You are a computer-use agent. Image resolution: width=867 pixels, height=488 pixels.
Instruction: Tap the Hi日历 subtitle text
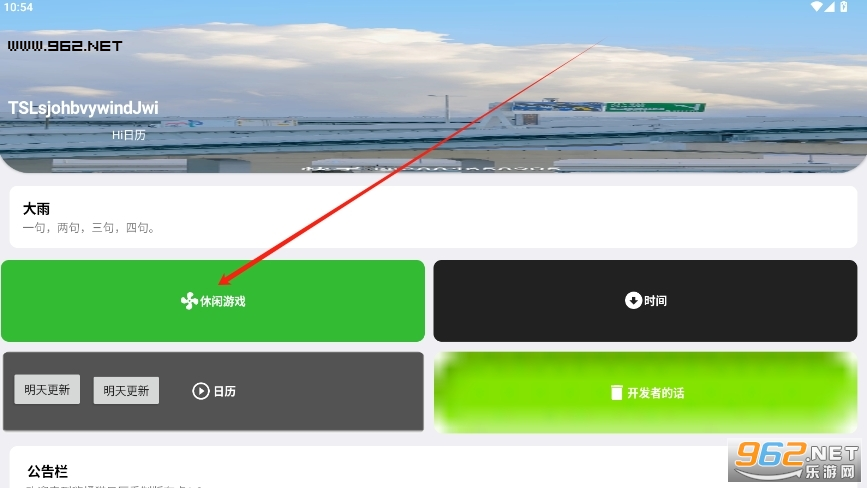pos(128,135)
